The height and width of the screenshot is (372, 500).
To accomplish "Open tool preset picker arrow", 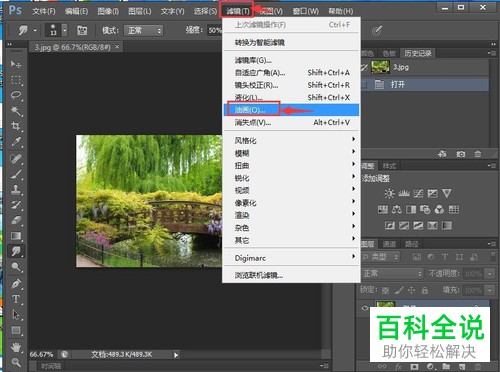I will pyautogui.click(x=35, y=31).
